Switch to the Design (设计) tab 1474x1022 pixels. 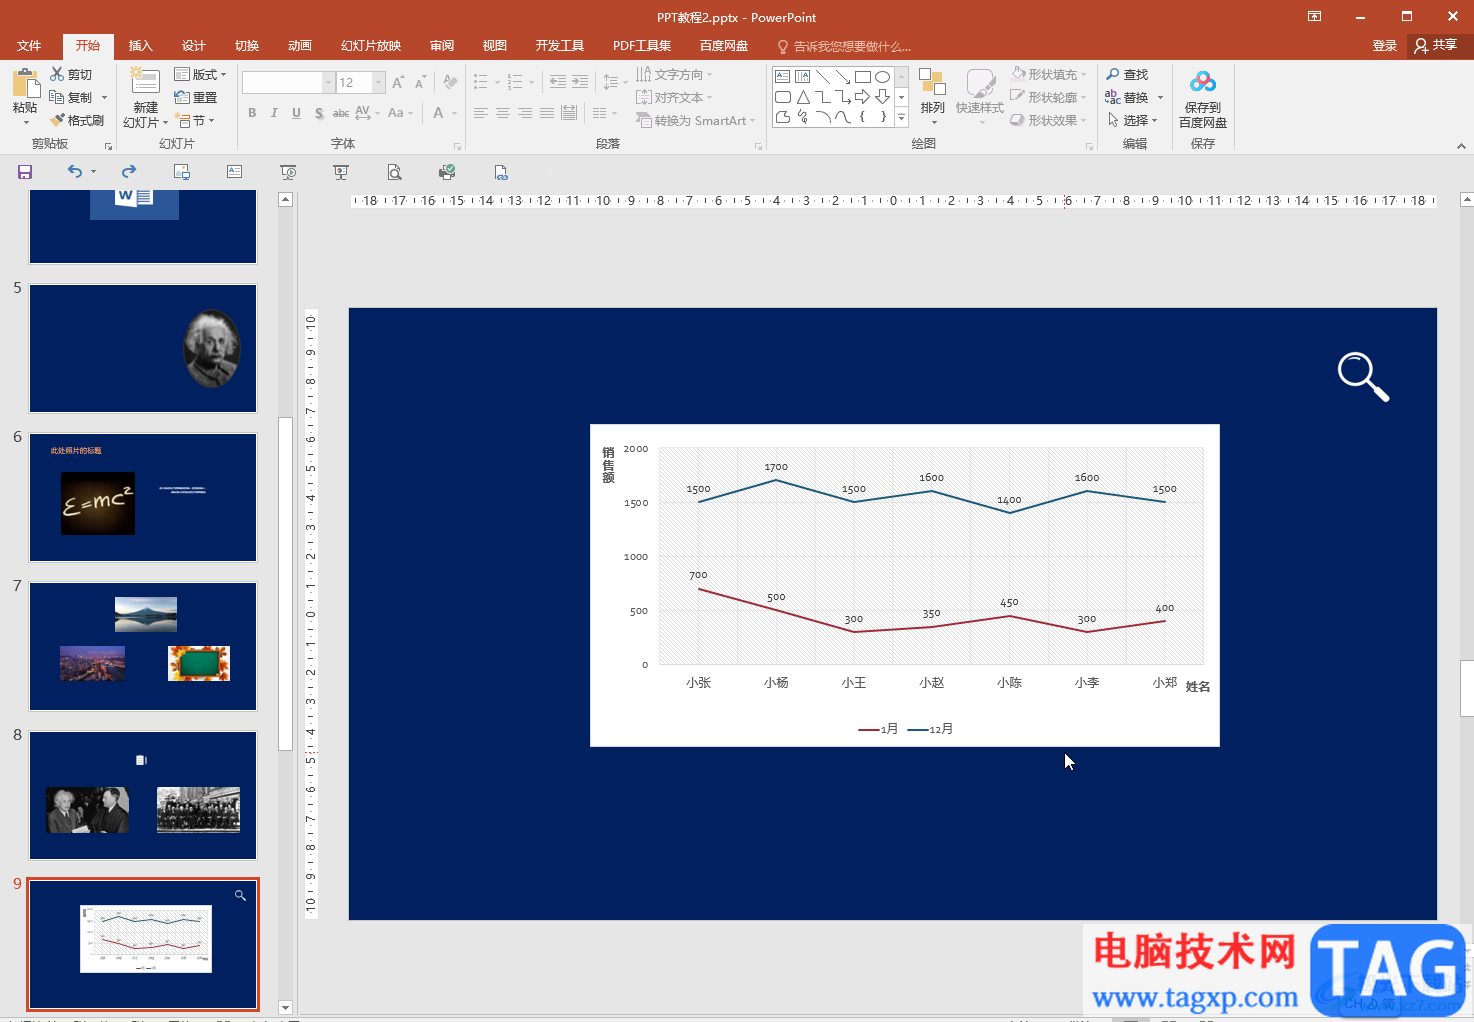coord(193,46)
